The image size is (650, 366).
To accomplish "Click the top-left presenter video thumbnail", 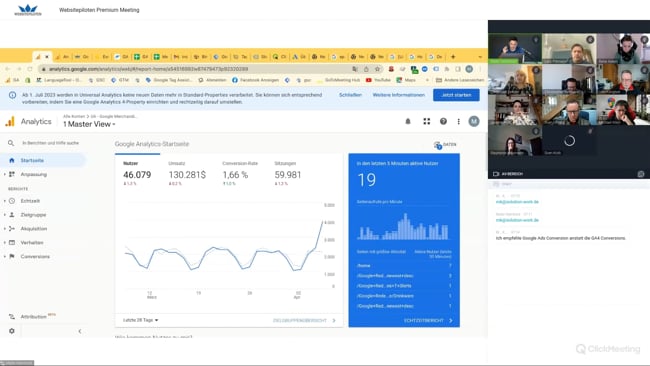I will coord(515,48).
